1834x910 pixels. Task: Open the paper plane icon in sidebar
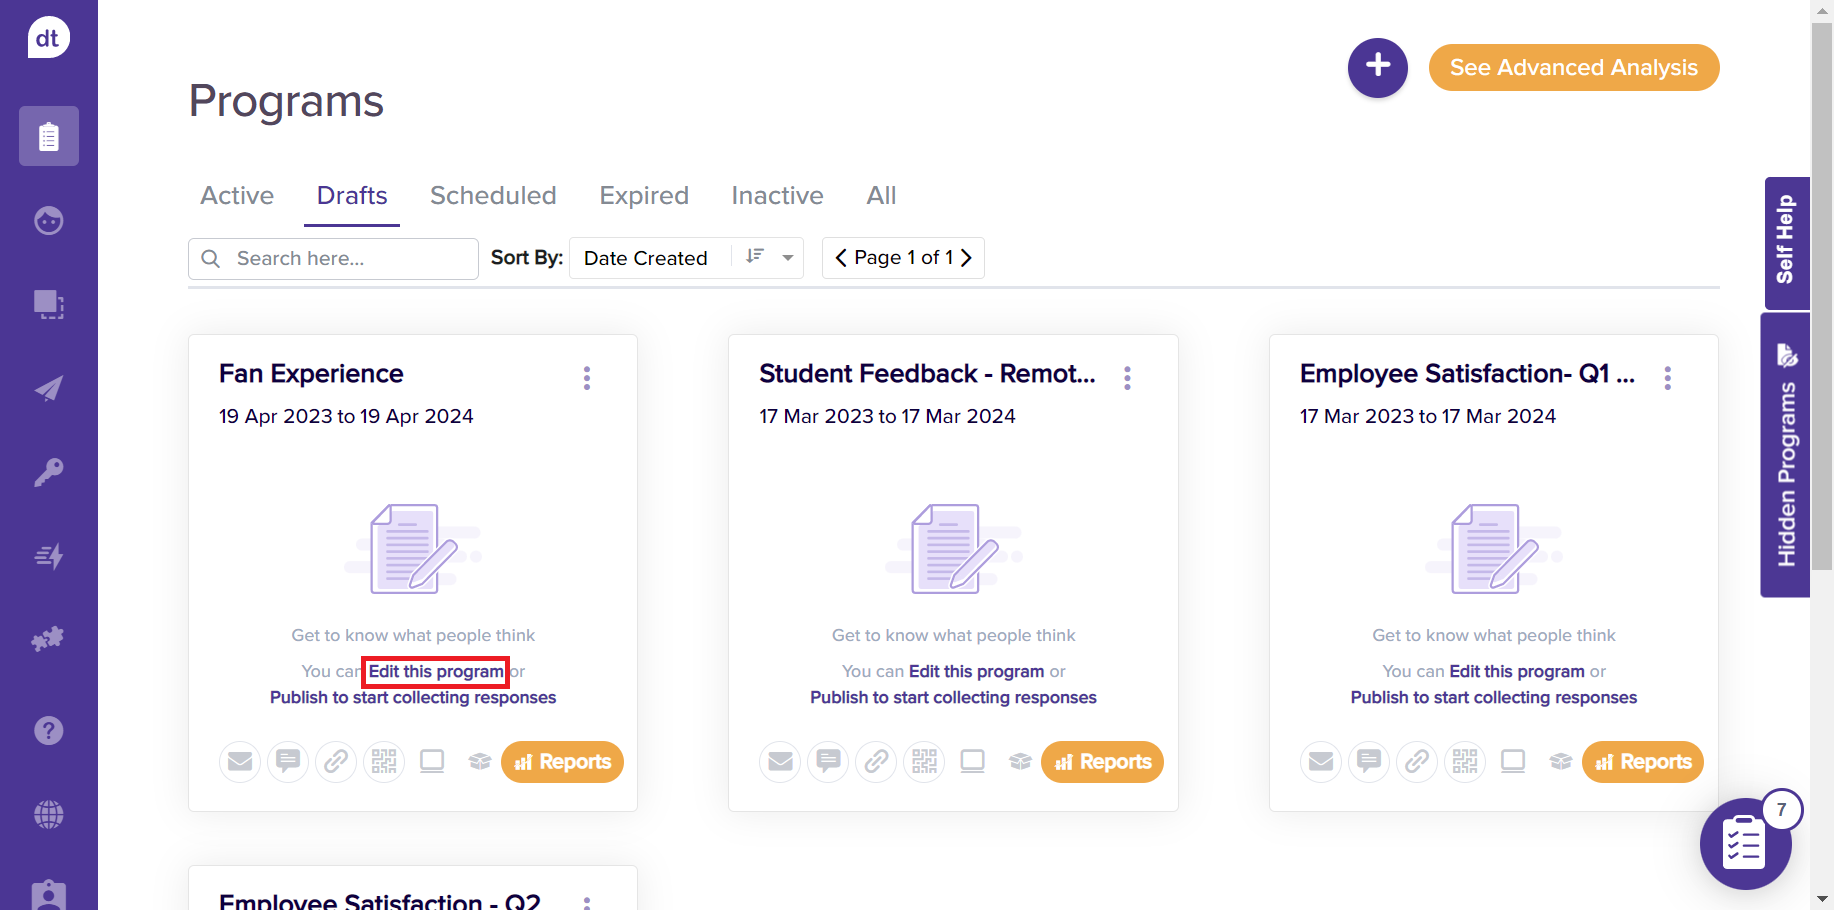coord(48,388)
